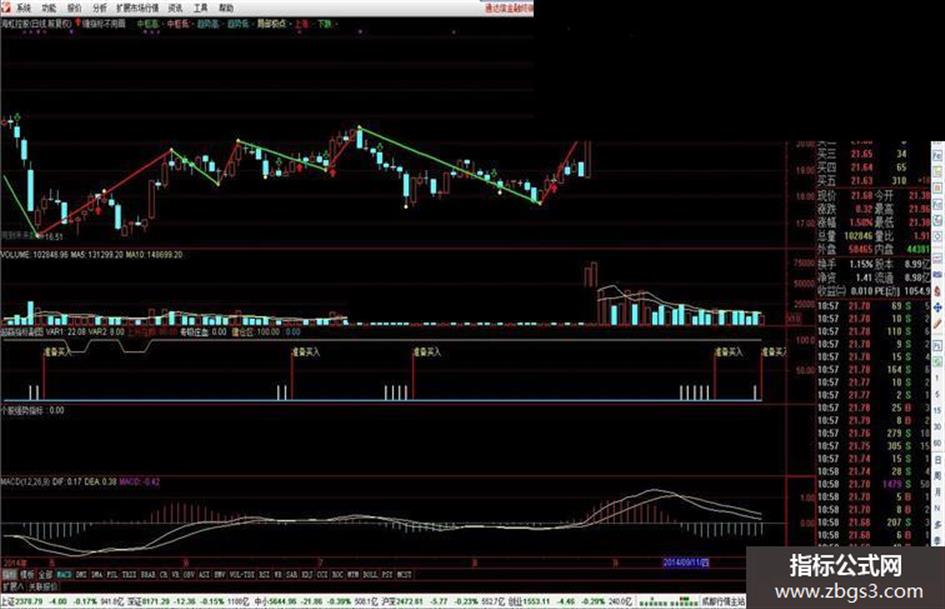Screen dimensions: 945x609
Task: Click the 2014/09/11 date marker
Action: pyautogui.click(x=686, y=563)
